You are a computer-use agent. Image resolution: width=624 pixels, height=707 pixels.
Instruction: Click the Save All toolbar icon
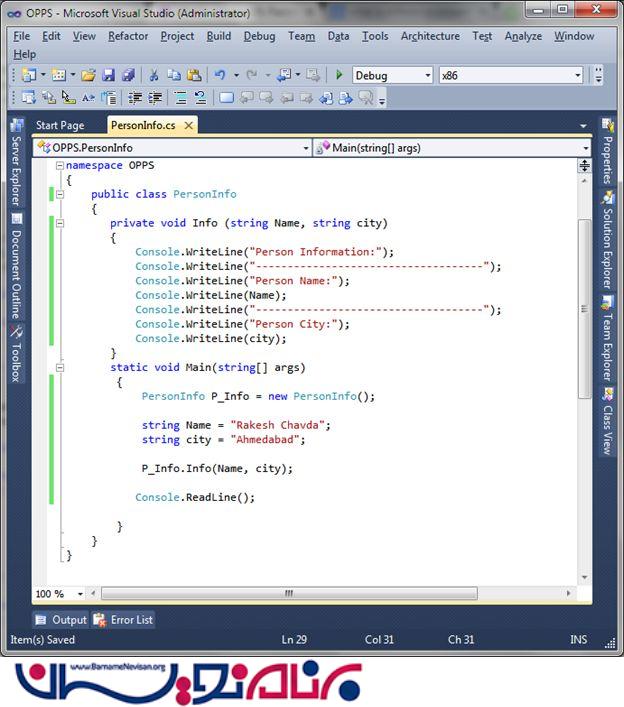(127, 76)
